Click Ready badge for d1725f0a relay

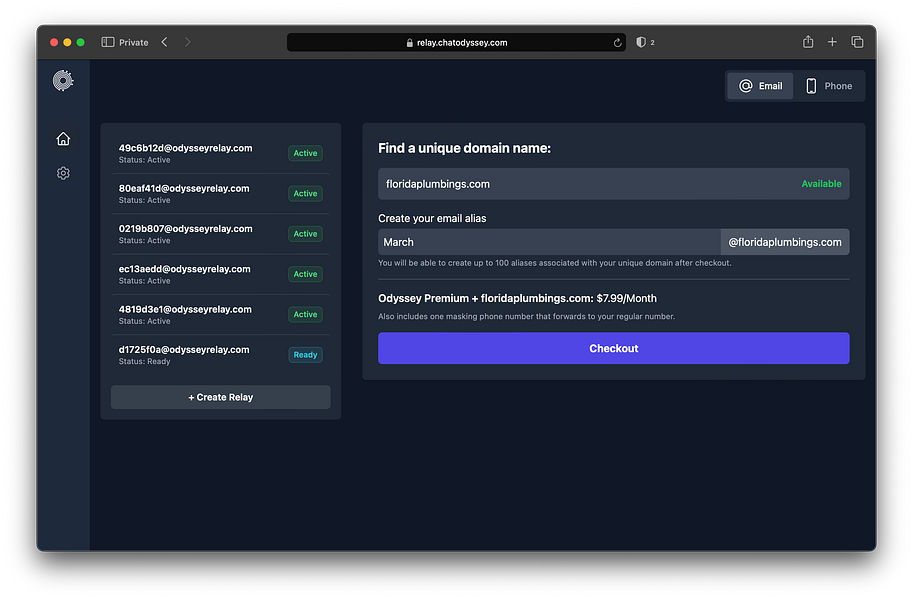pyautogui.click(x=305, y=355)
